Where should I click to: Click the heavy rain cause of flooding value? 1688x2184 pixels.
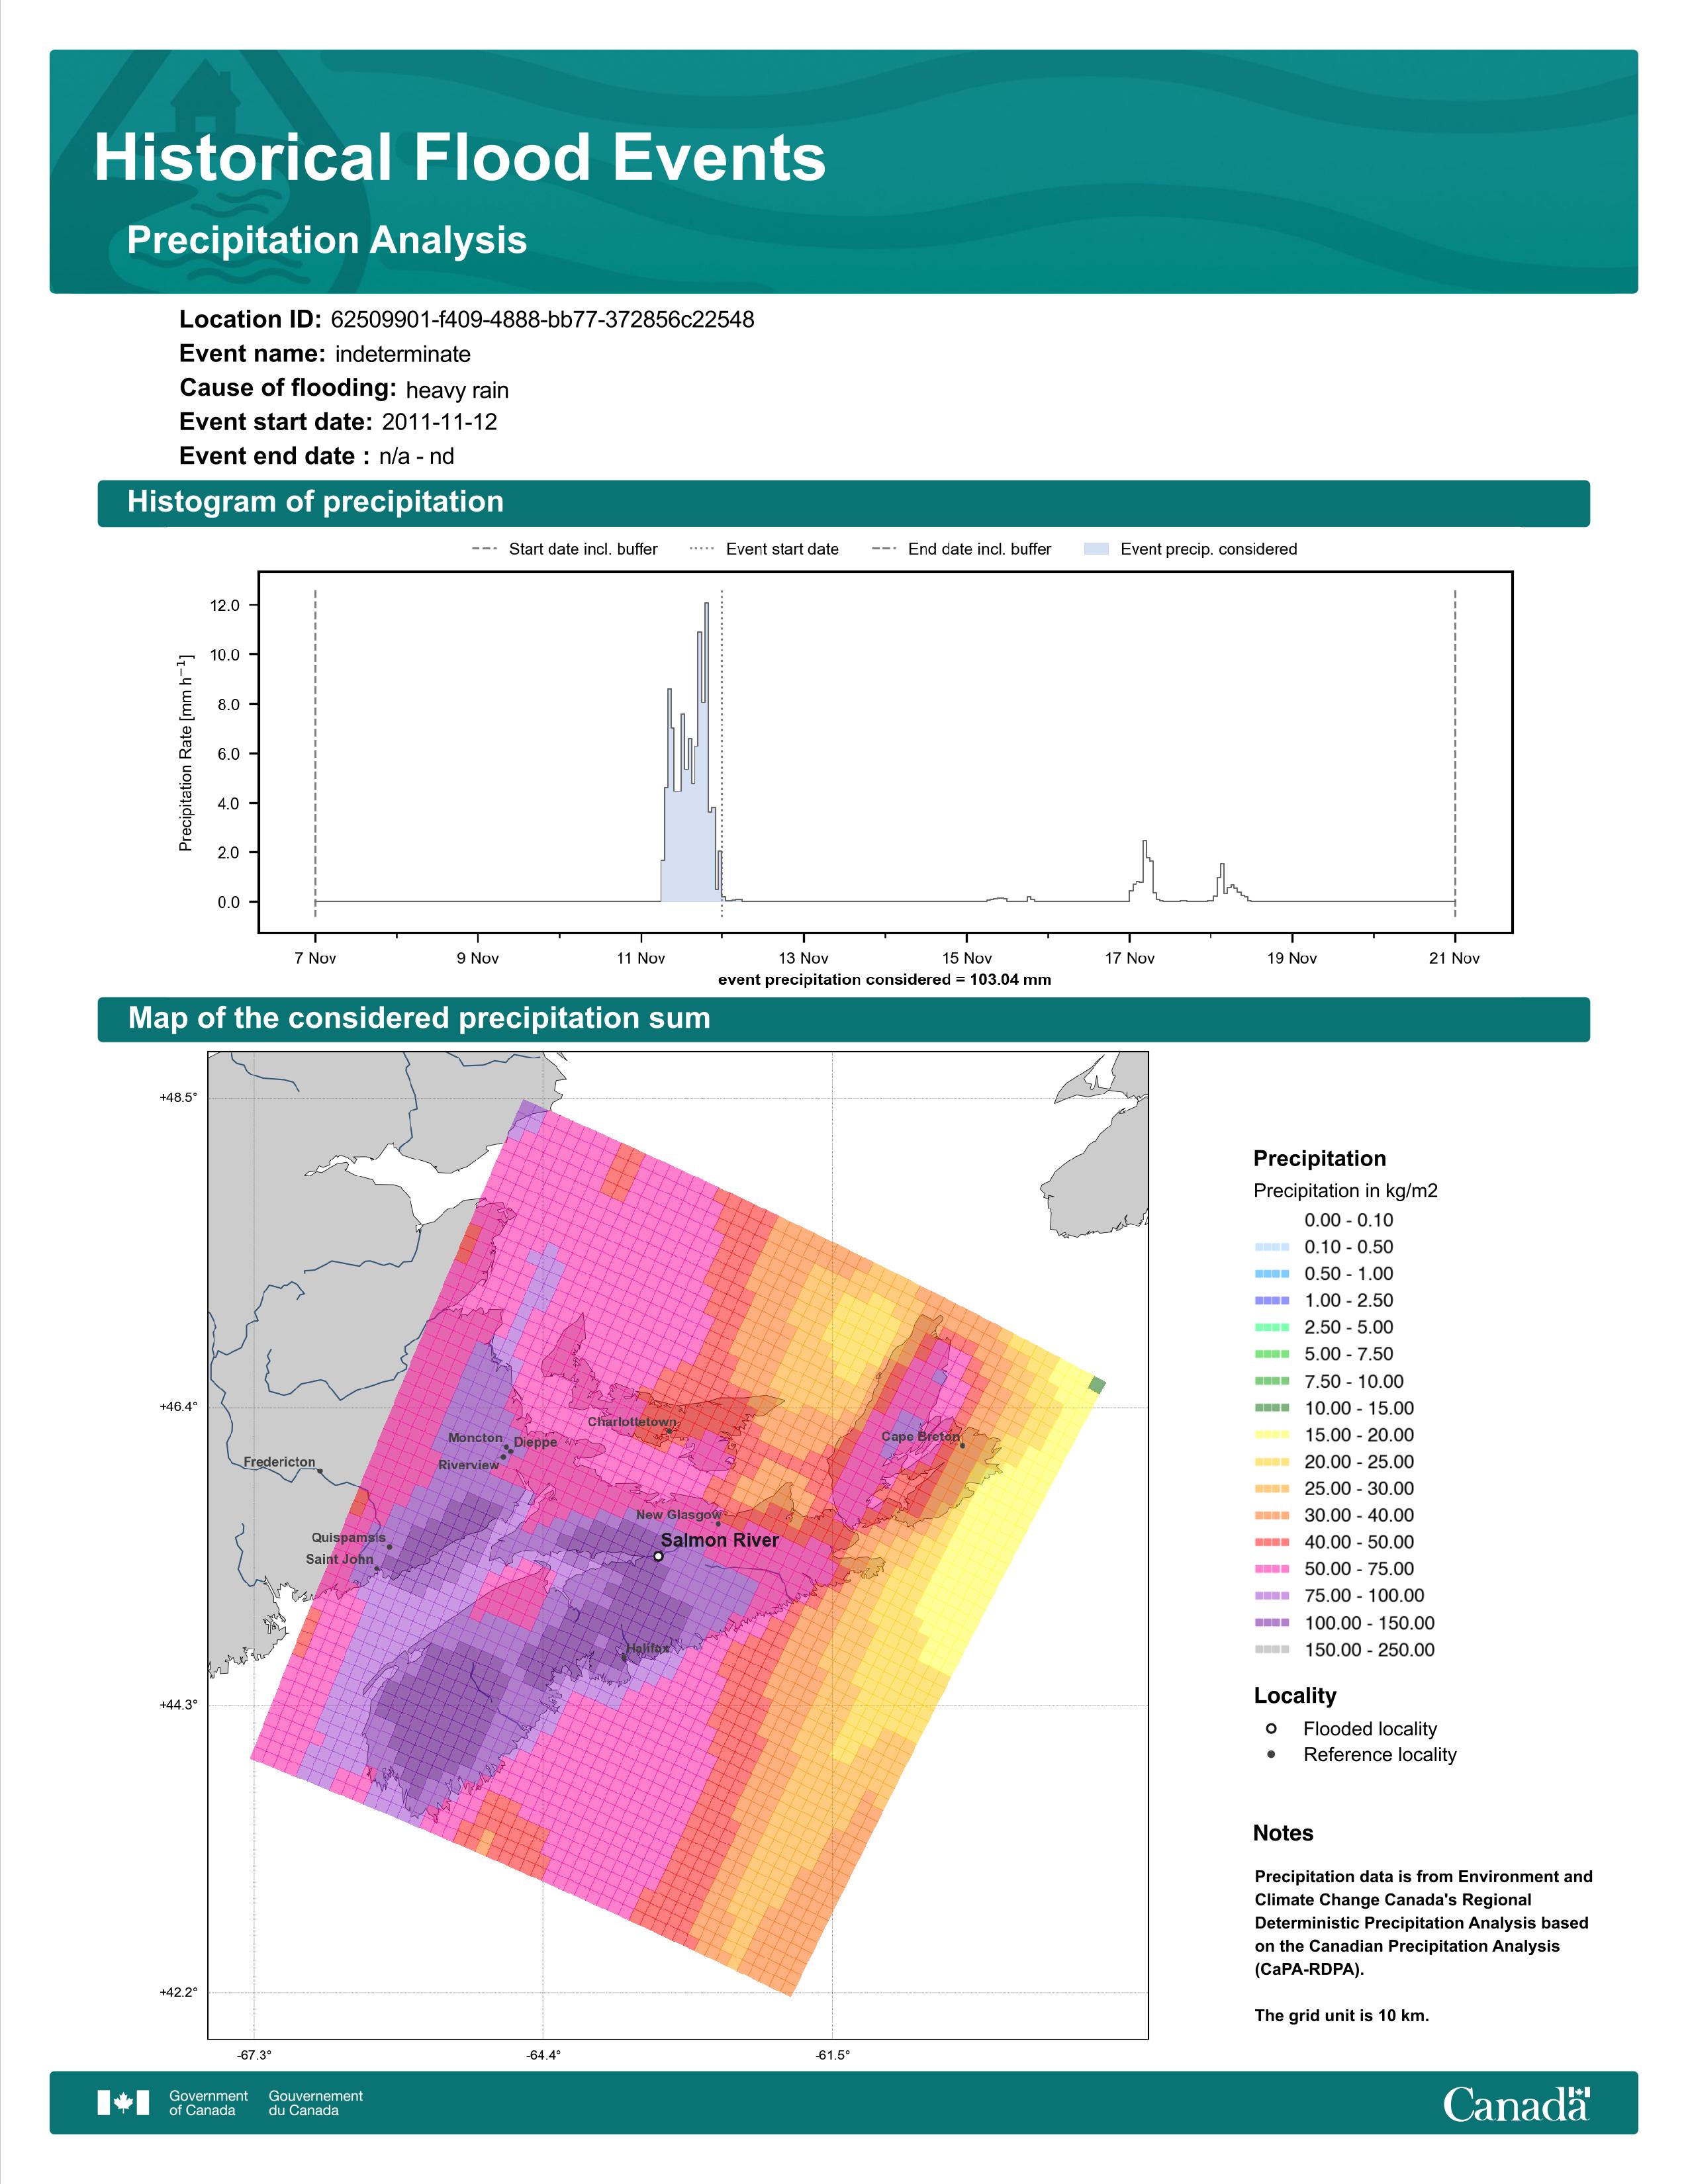(x=457, y=390)
